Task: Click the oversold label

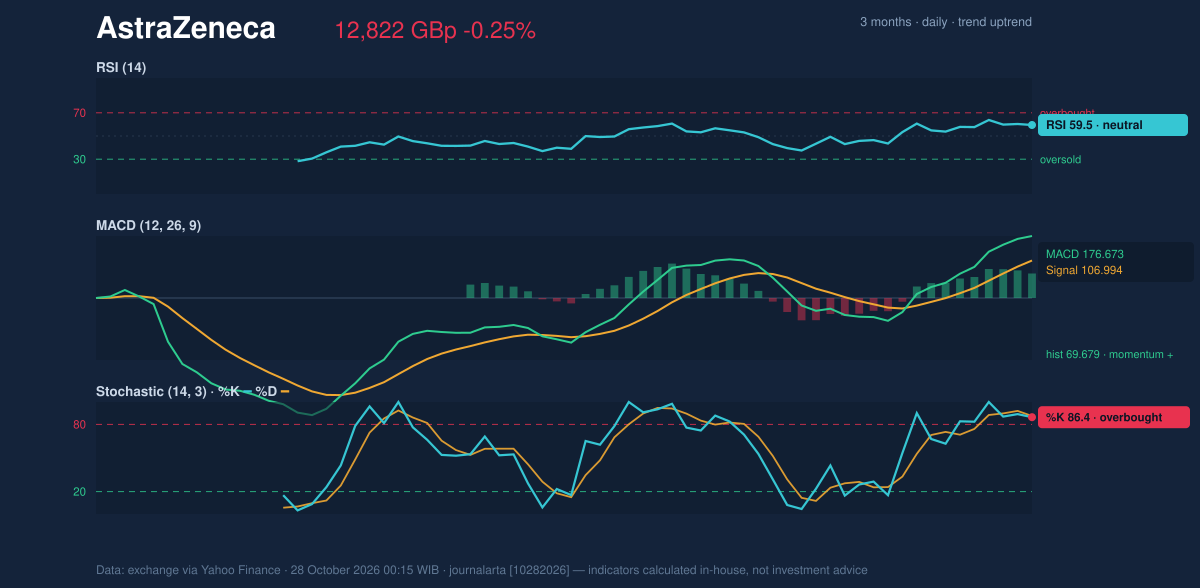Action: pos(1060,159)
